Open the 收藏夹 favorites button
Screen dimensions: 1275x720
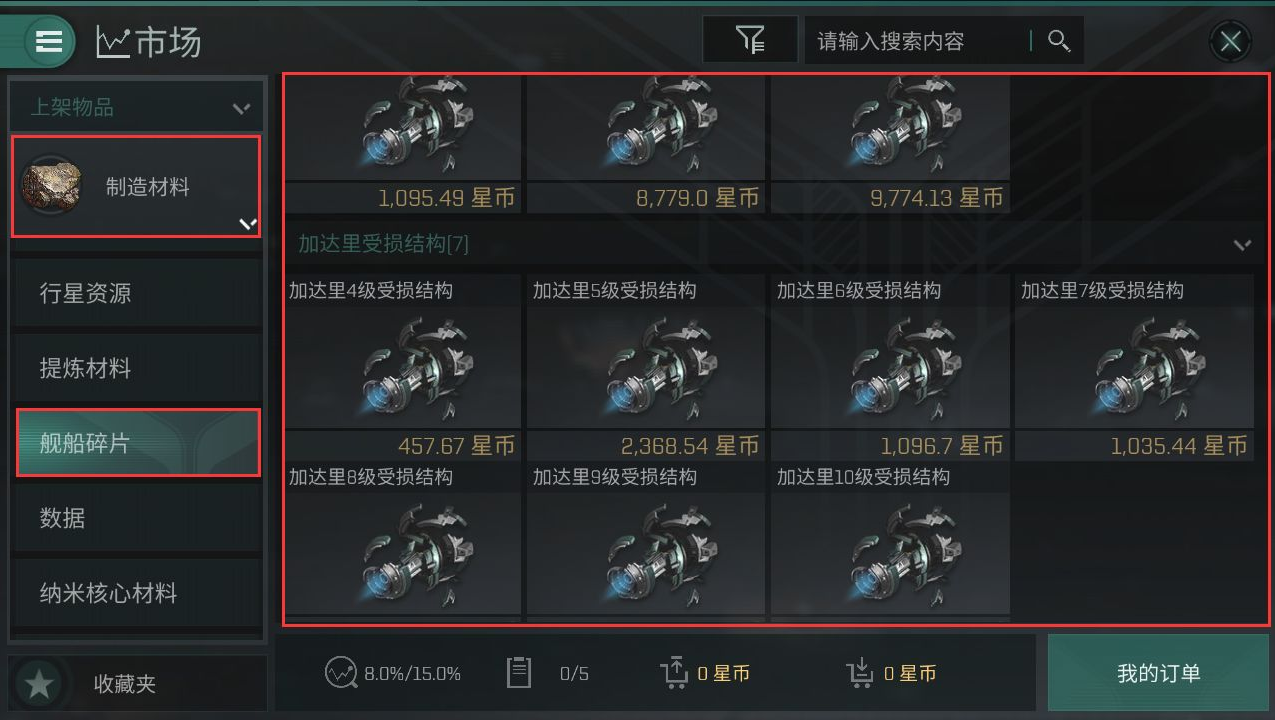click(138, 684)
